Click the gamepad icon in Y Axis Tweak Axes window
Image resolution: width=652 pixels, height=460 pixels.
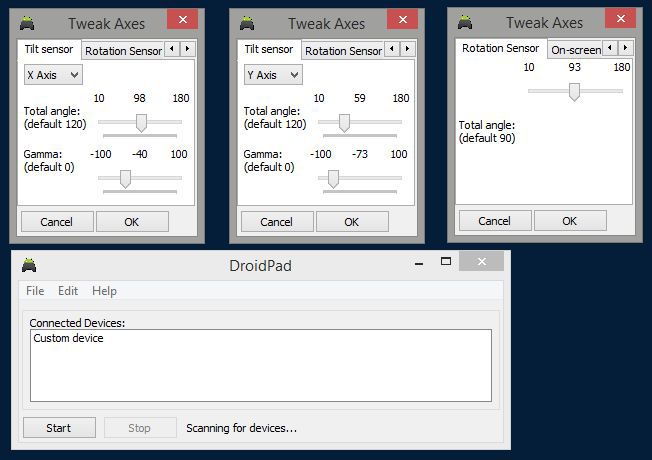click(247, 23)
